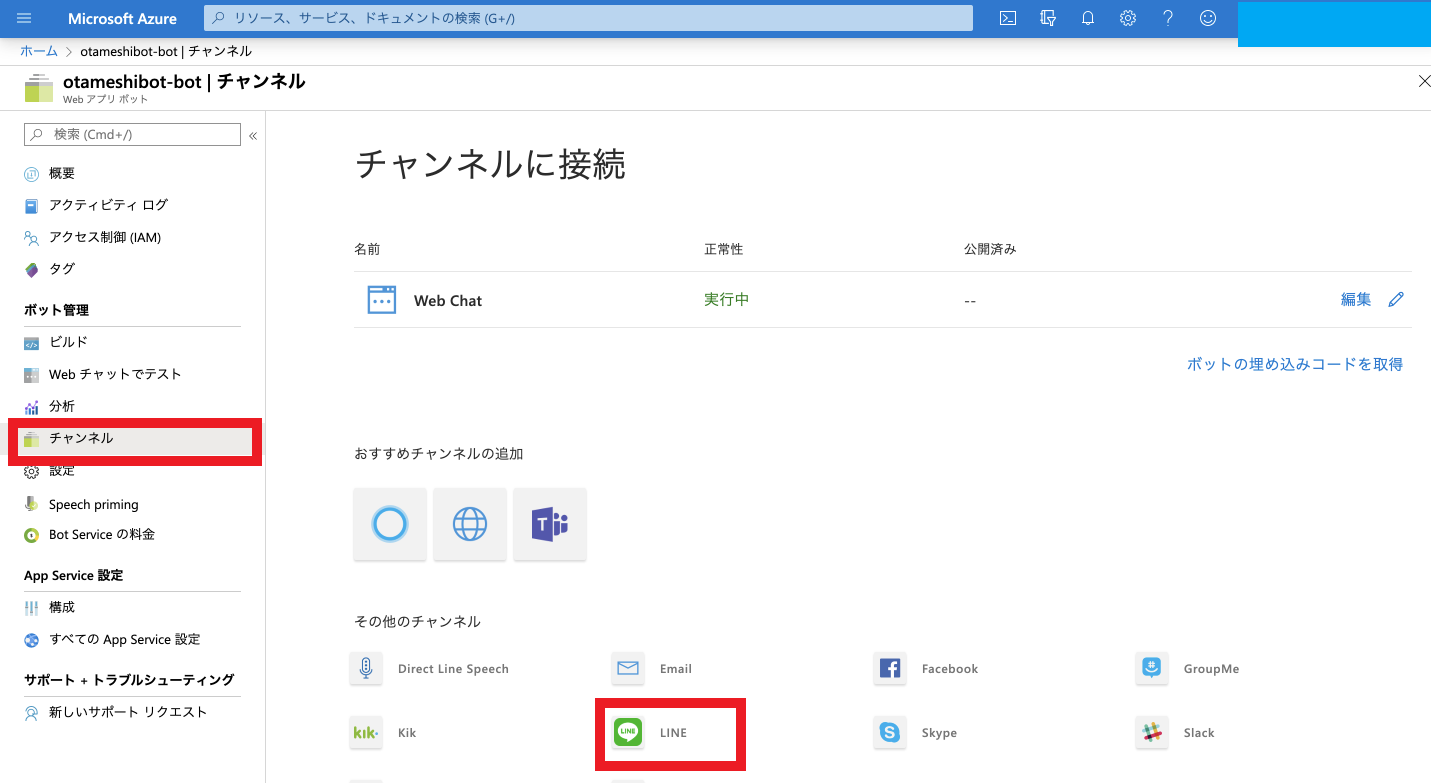
Task: Focus the top Azure resource search bar
Action: coord(588,18)
